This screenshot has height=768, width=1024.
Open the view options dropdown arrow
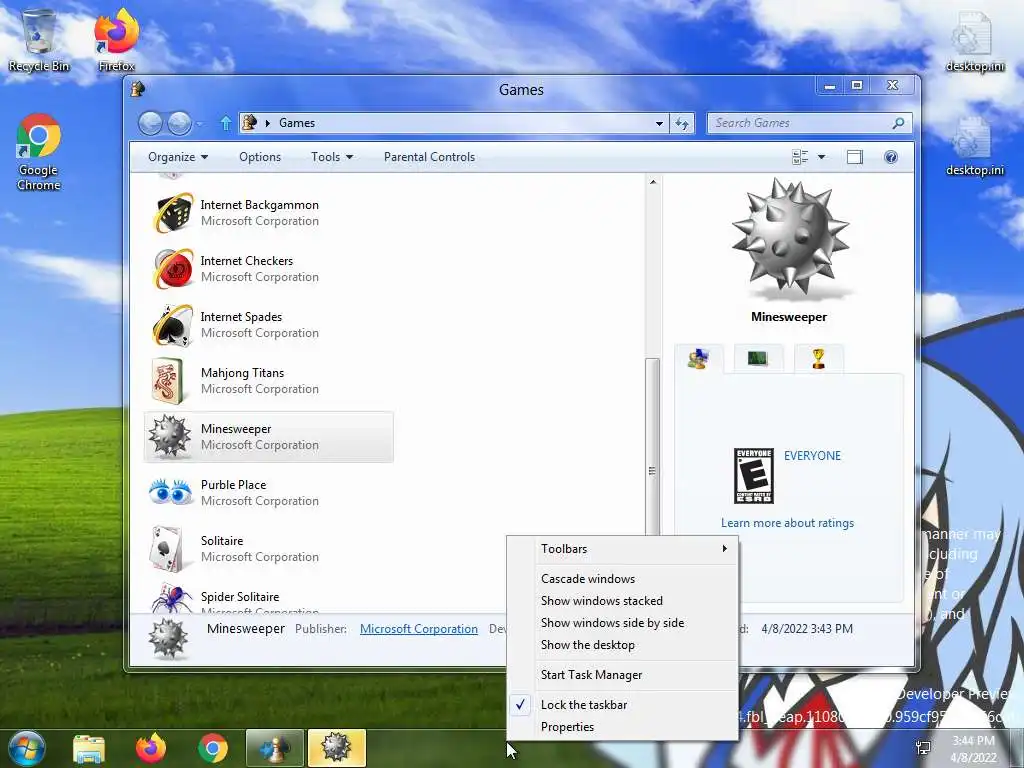pyautogui.click(x=822, y=157)
